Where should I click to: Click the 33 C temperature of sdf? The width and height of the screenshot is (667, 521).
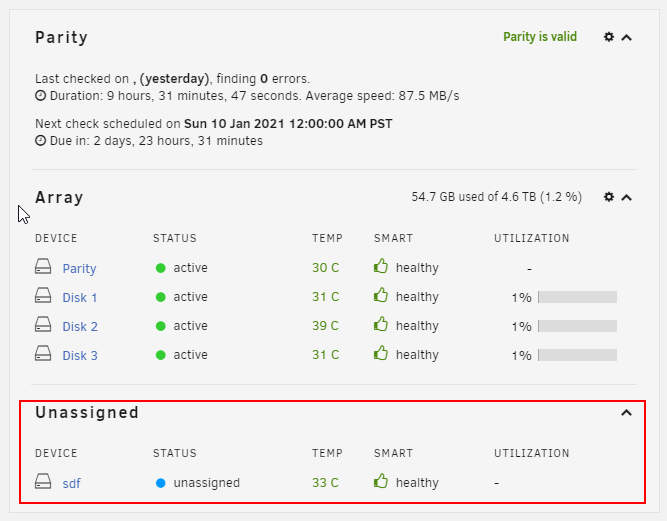point(325,483)
